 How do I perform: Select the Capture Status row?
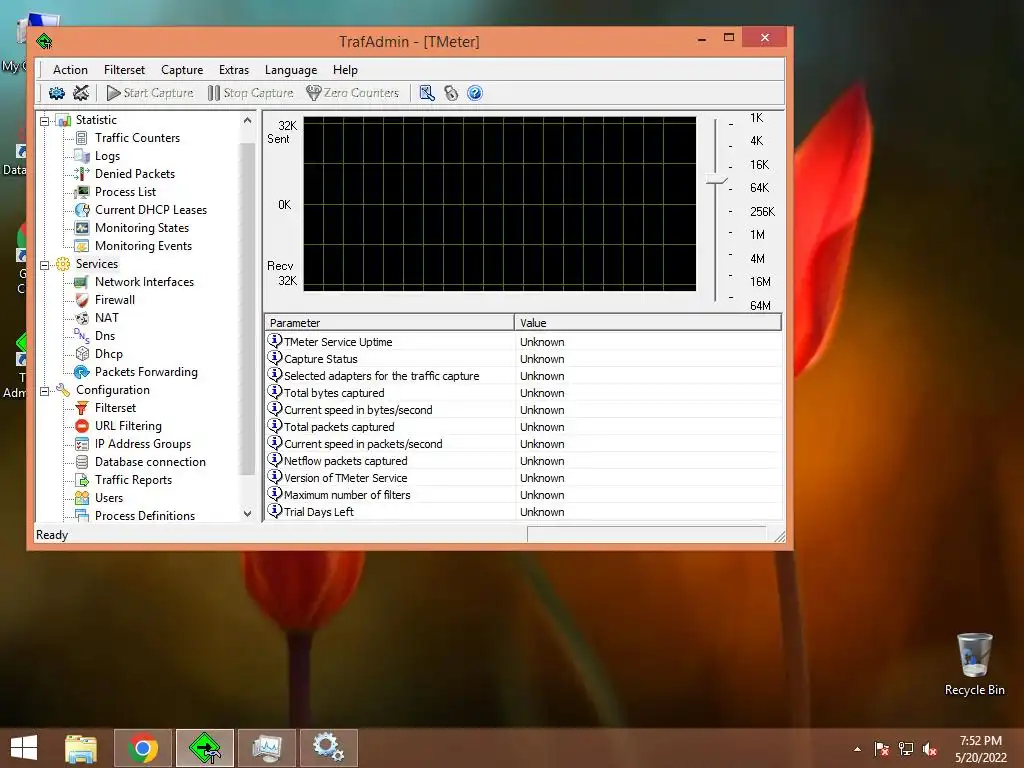pos(523,359)
